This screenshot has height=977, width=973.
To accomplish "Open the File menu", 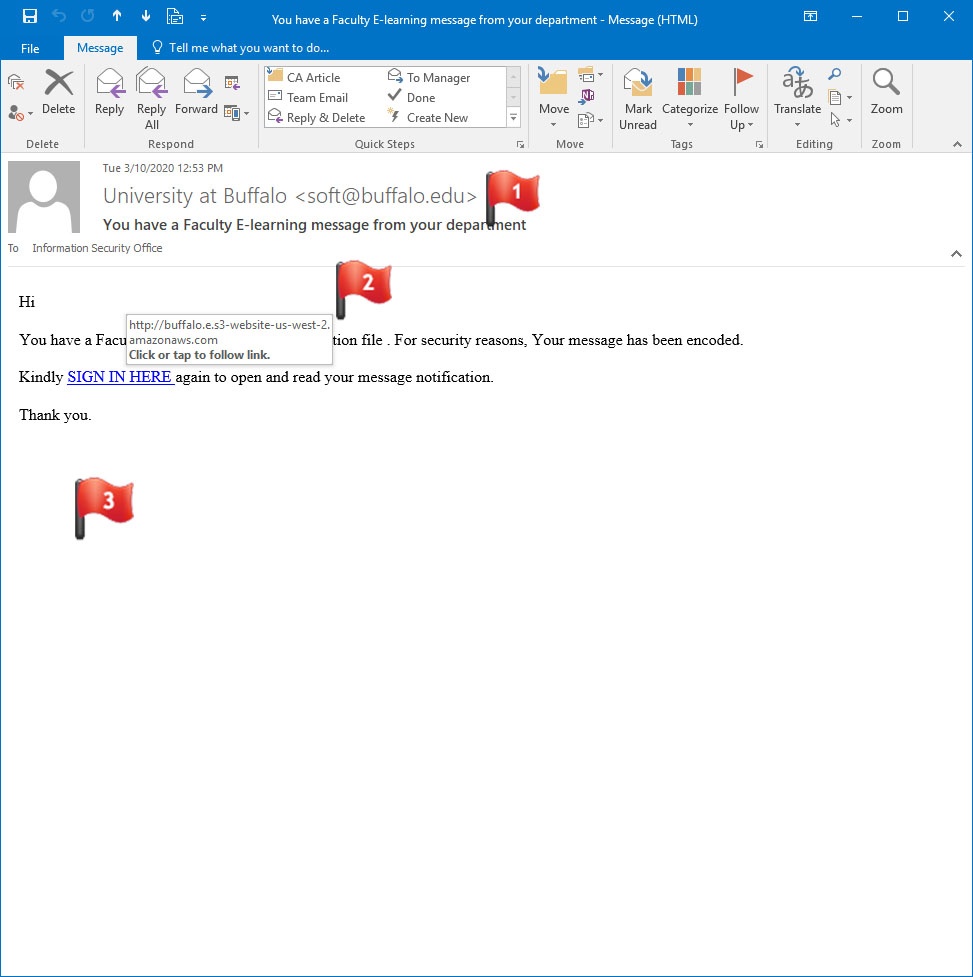I will tap(30, 48).
